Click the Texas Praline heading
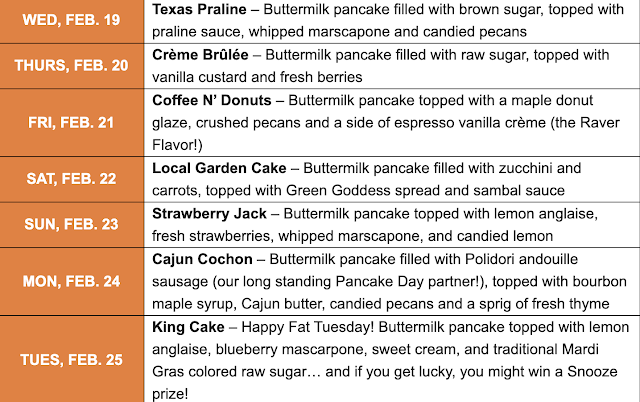 (x=199, y=9)
